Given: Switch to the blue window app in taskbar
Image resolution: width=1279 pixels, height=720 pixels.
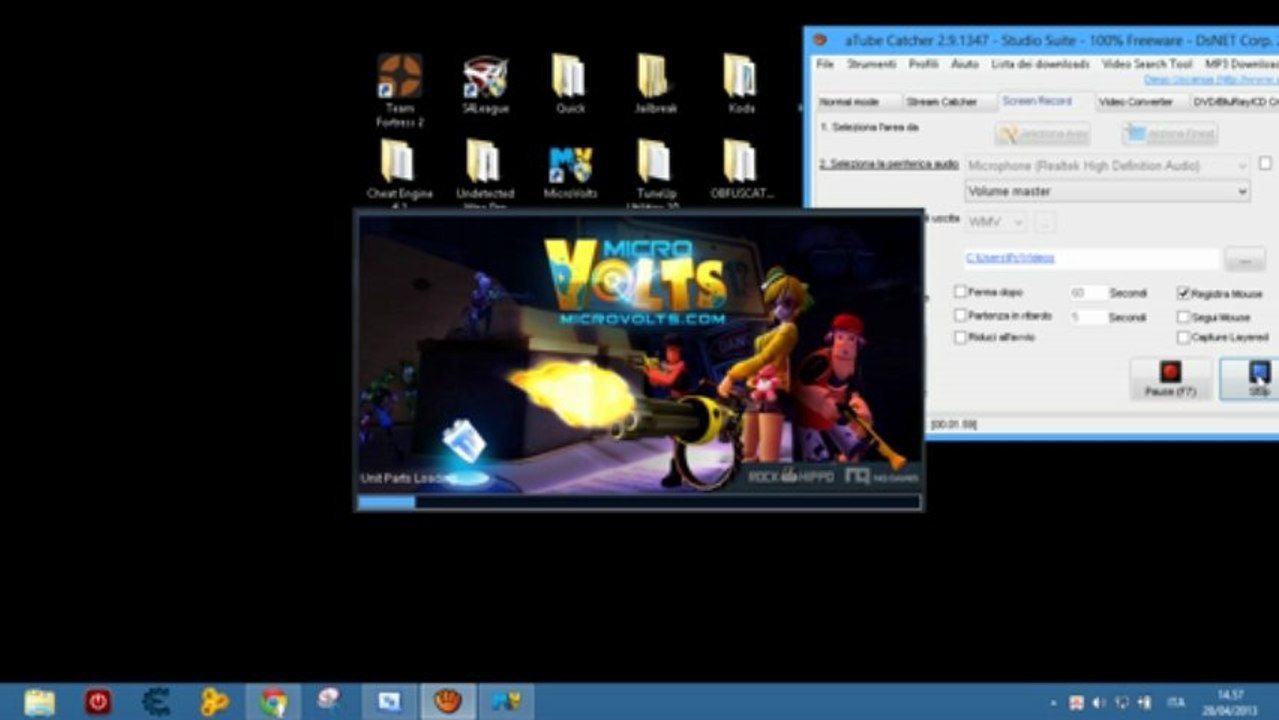Looking at the screenshot, I should pos(389,702).
